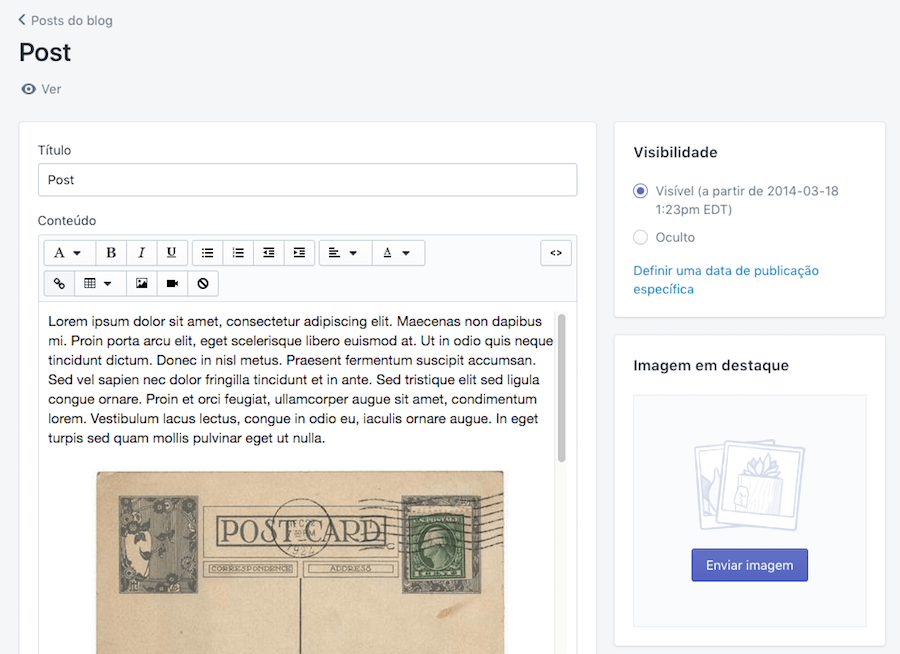Image resolution: width=900 pixels, height=654 pixels.
Task: Insert a bulleted list
Action: (x=207, y=253)
